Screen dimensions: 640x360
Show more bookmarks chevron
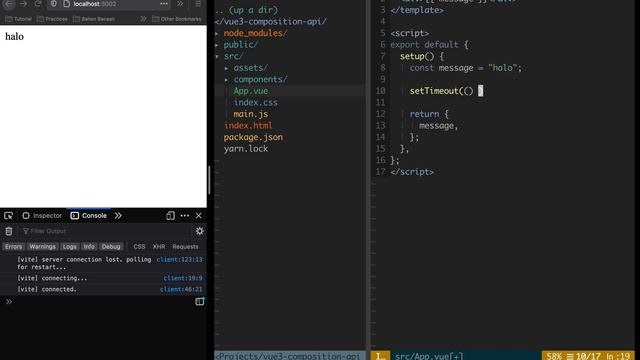[x=143, y=19]
